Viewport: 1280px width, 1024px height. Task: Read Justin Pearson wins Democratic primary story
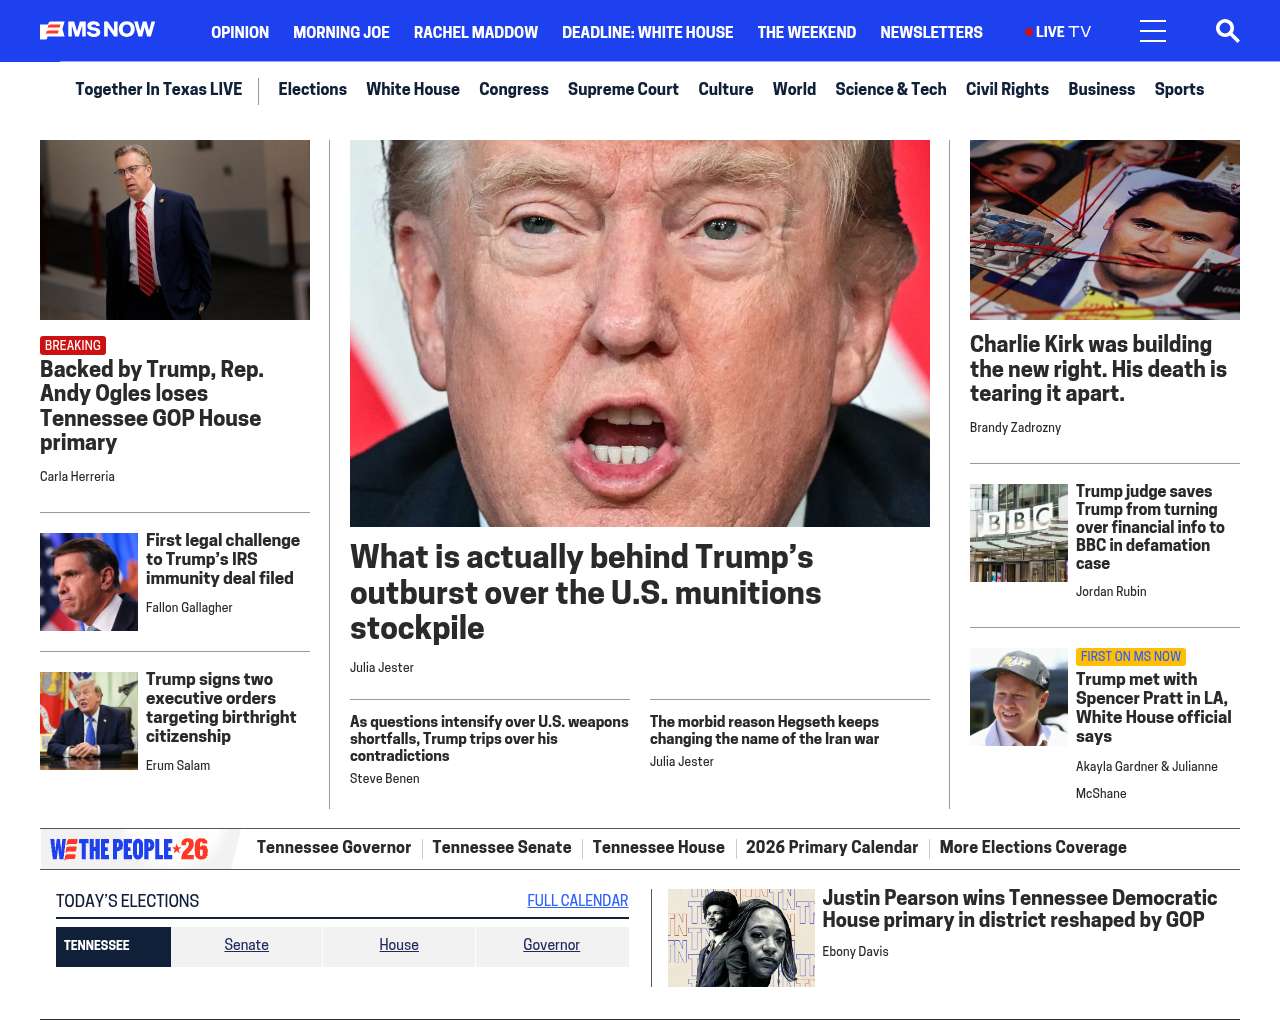click(x=1020, y=909)
